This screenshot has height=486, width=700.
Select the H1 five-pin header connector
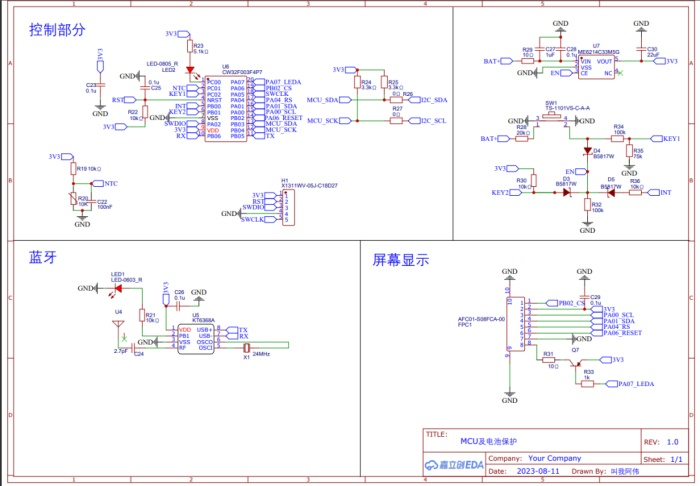point(283,207)
